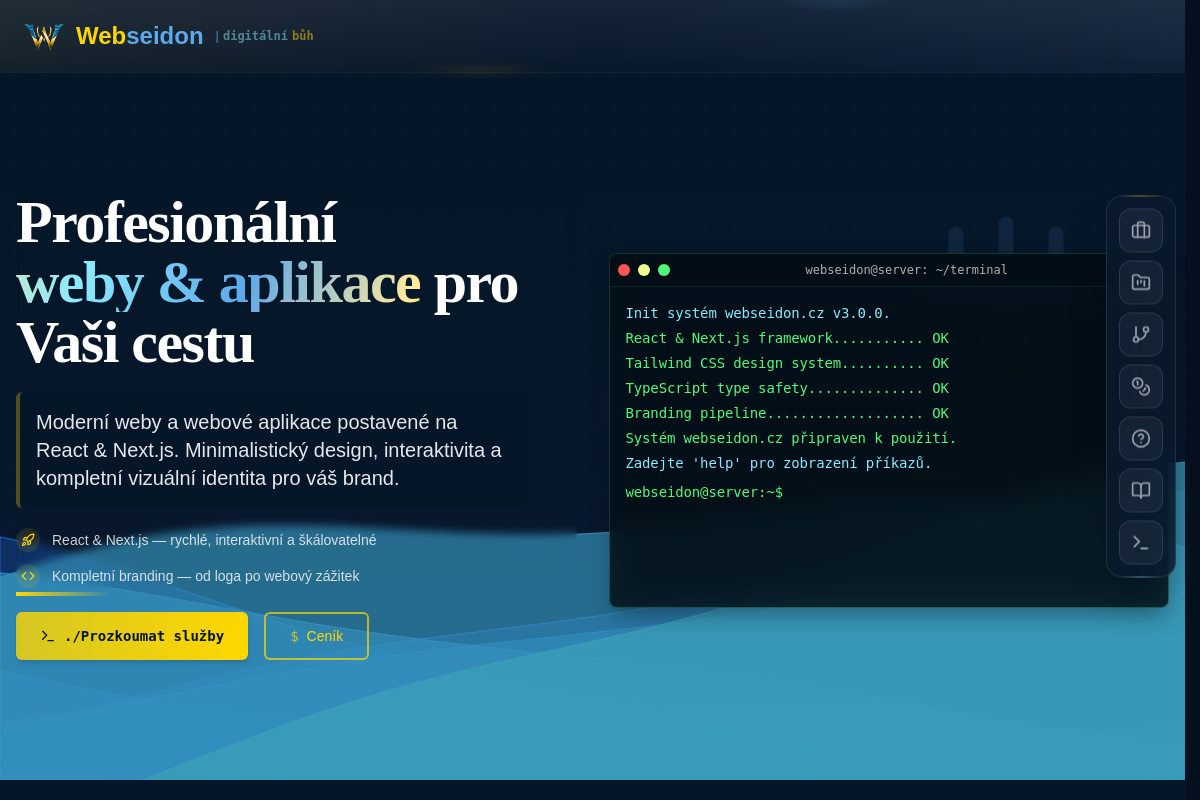Image resolution: width=1200 pixels, height=800 pixels.
Task: Click 'Kompletní branding — od loga' feature text
Action: click(x=205, y=576)
